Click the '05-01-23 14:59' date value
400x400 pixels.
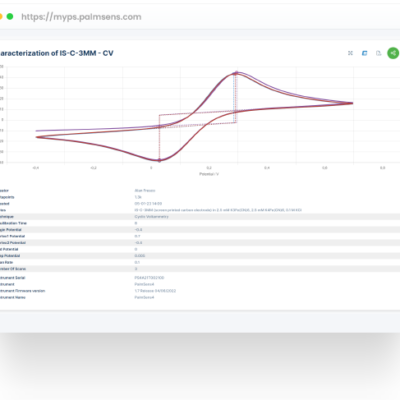pos(148,204)
